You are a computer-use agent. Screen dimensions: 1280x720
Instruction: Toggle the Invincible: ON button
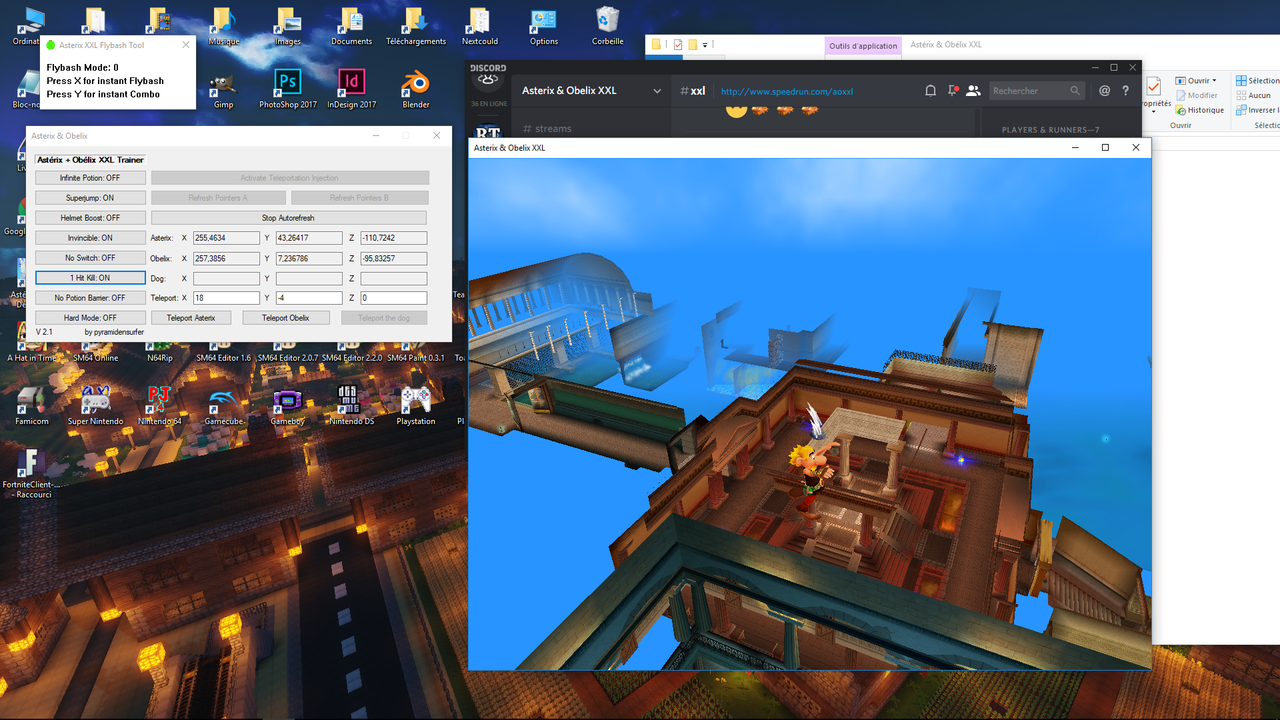[x=90, y=238]
